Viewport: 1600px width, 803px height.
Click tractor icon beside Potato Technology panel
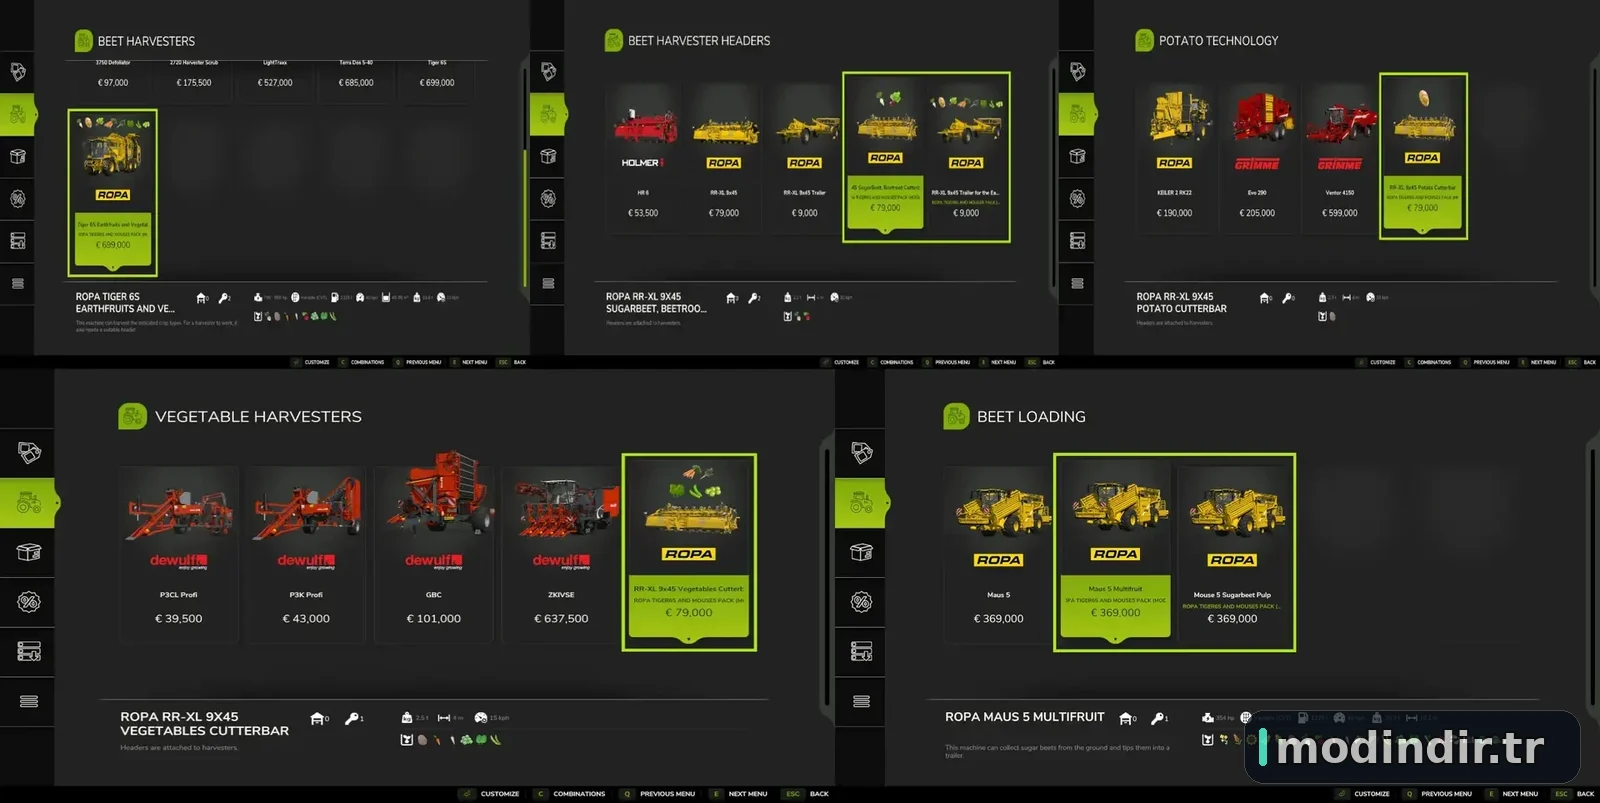coord(1077,114)
